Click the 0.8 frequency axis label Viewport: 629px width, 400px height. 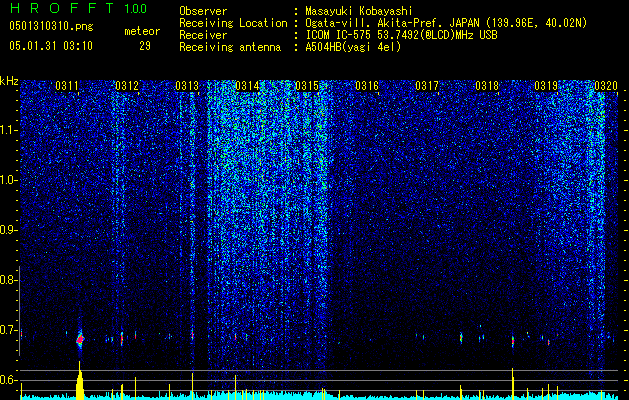pyautogui.click(x=8, y=280)
